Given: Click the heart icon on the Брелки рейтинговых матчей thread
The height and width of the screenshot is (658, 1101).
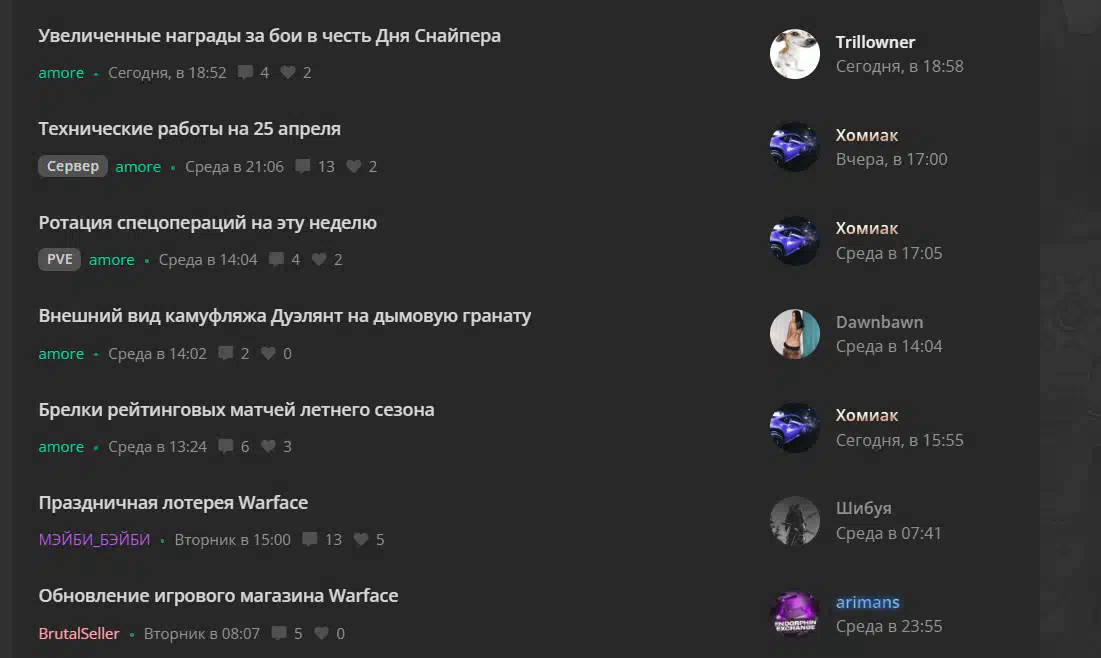Looking at the screenshot, I should [x=268, y=446].
